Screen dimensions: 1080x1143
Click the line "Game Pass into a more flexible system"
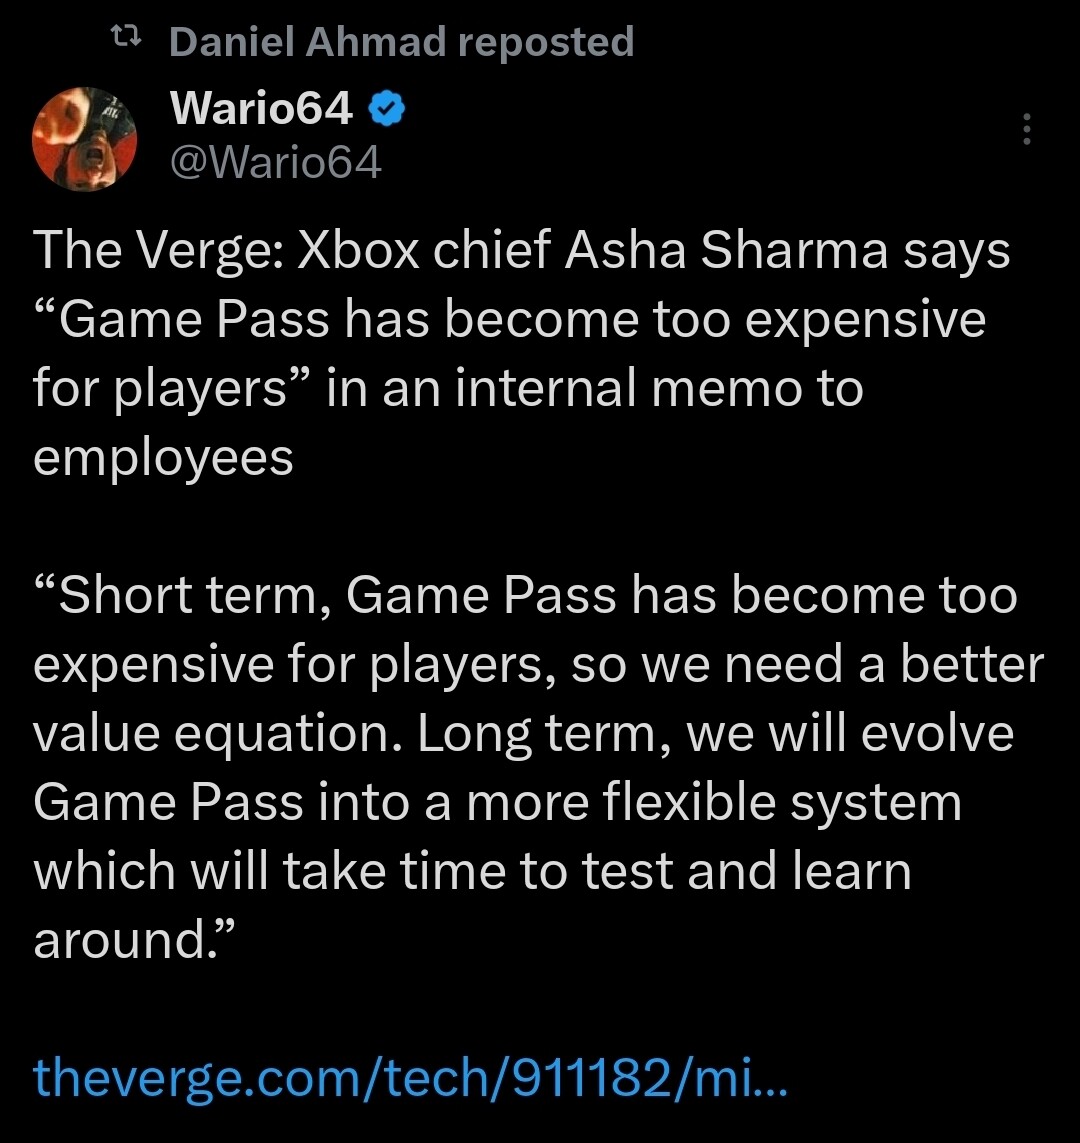coord(497,802)
